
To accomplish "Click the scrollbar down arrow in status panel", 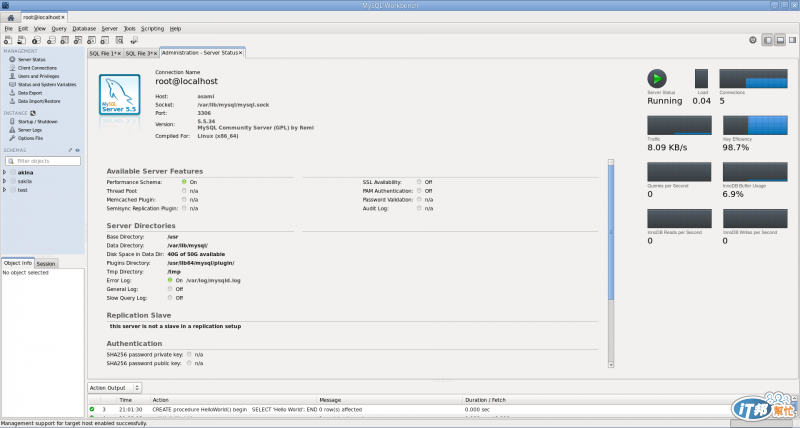I will point(611,365).
